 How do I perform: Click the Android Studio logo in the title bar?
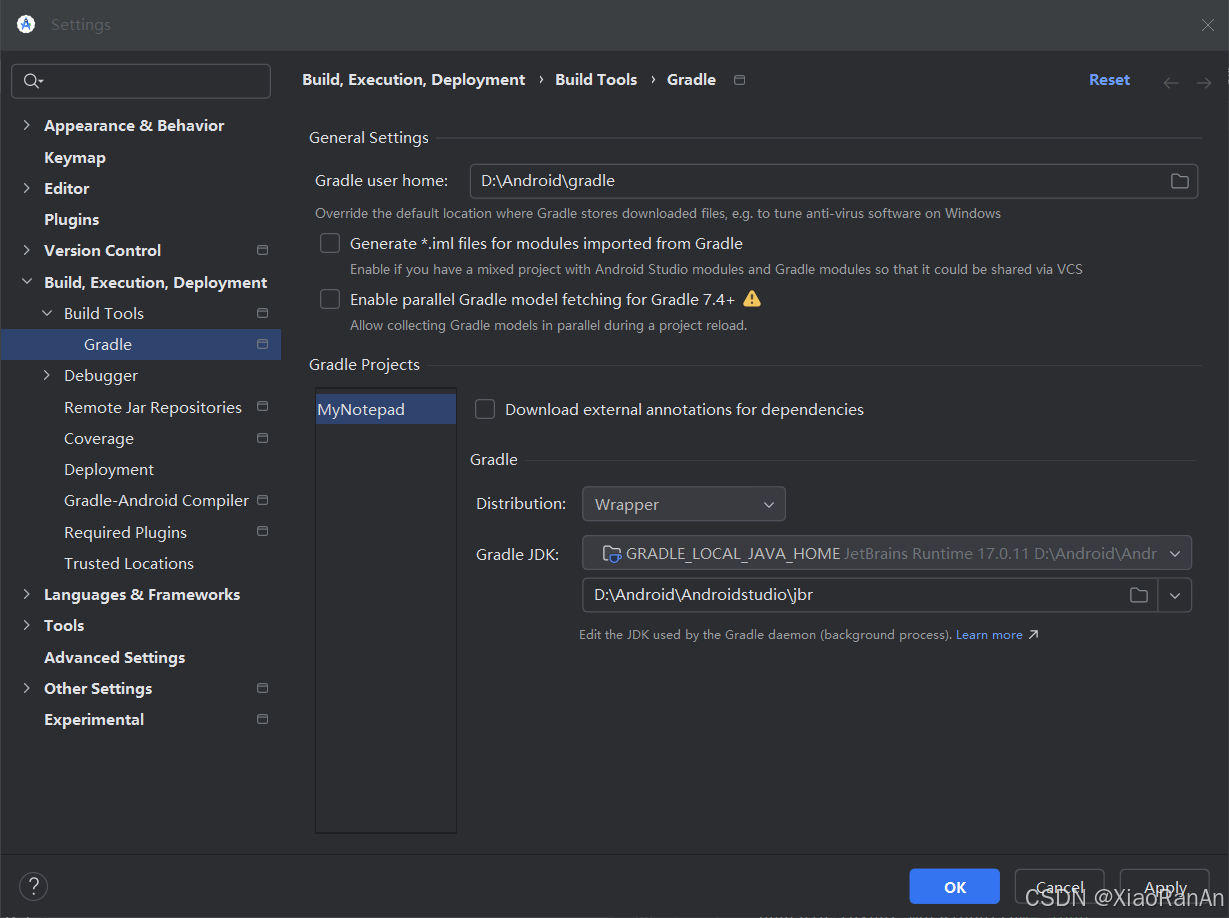pos(25,23)
